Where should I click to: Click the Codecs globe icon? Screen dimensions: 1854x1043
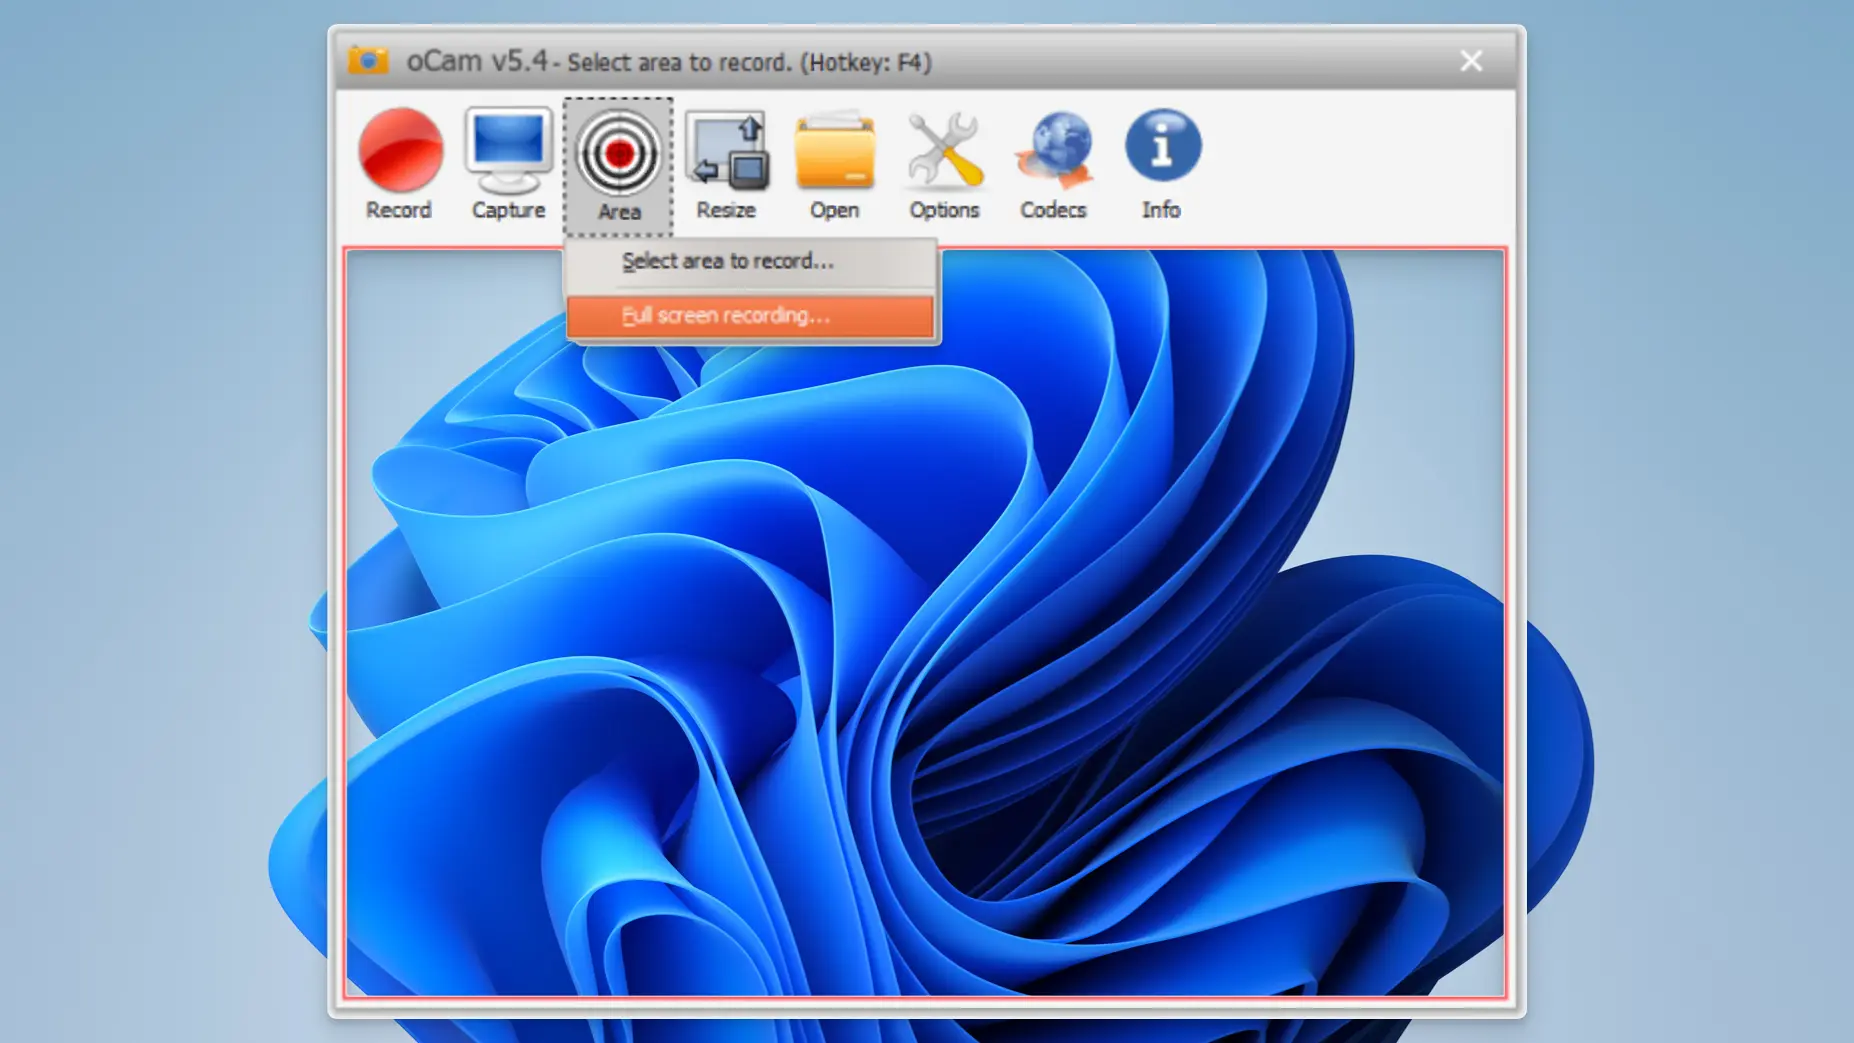click(x=1053, y=150)
